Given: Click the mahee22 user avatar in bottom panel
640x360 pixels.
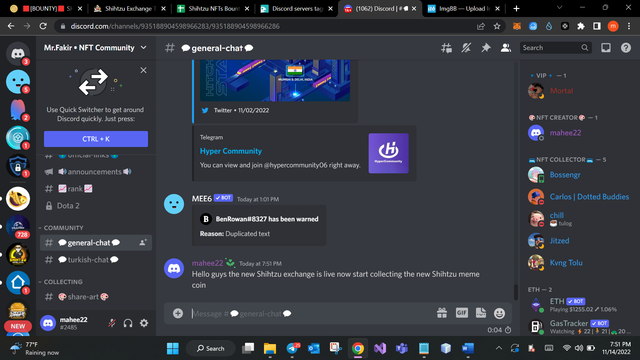Looking at the screenshot, I should point(48,323).
